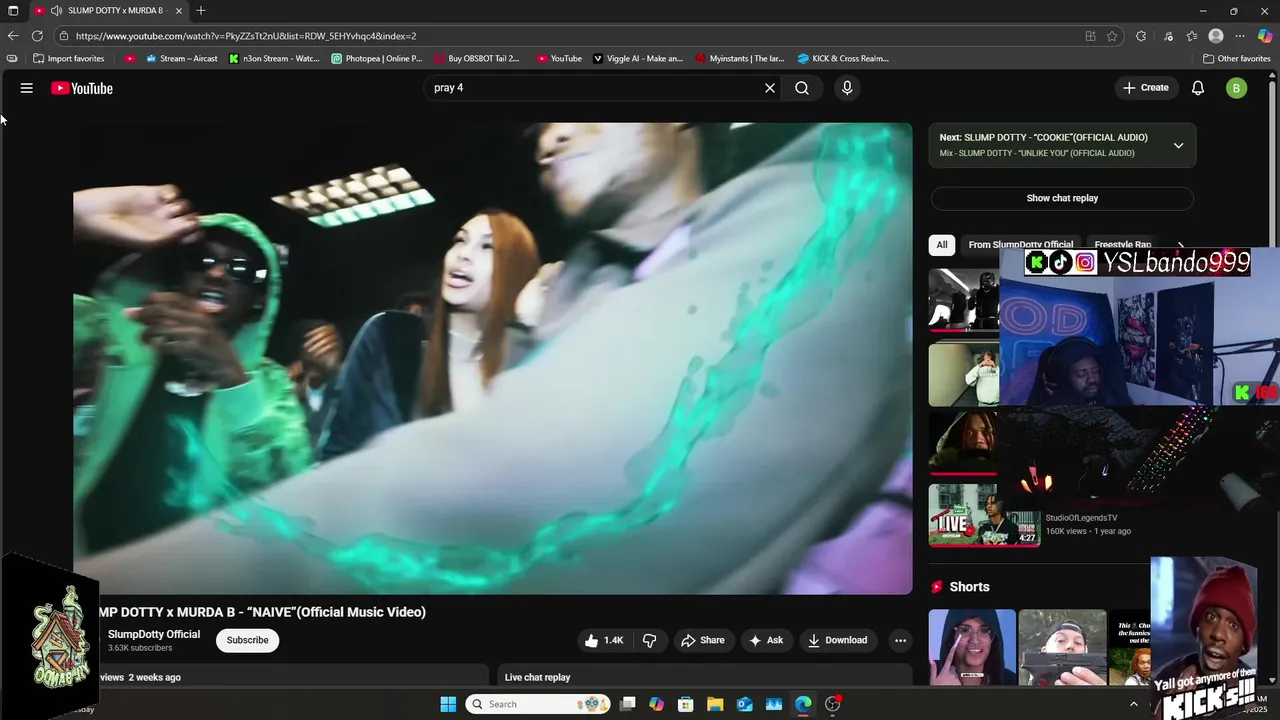Dislike the video with thumbs down
The width and height of the screenshot is (1280, 720).
pyautogui.click(x=649, y=640)
